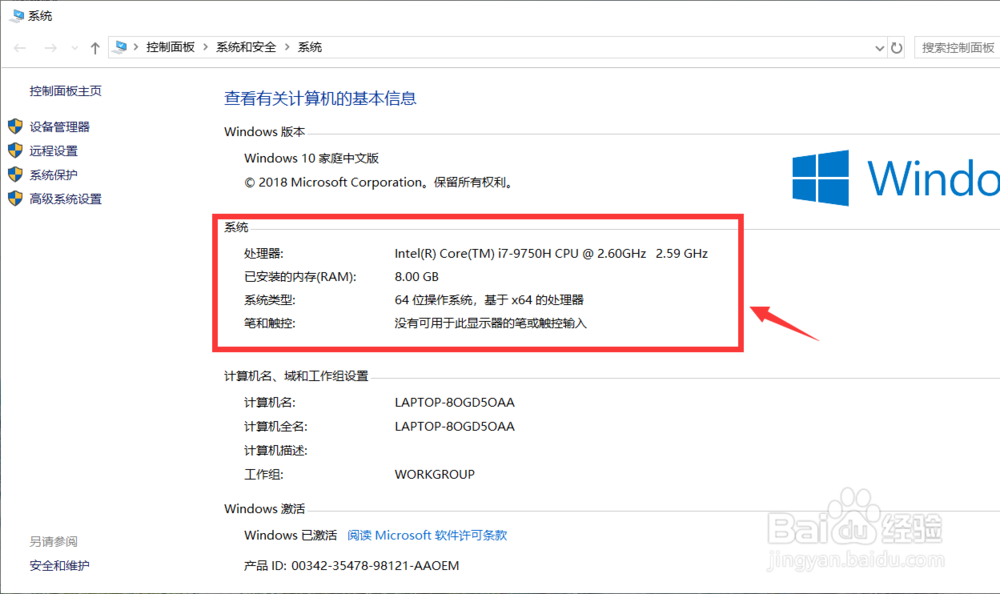The height and width of the screenshot is (594, 1000).
Task: Open the address bar history dropdown arrow
Action: 879,47
